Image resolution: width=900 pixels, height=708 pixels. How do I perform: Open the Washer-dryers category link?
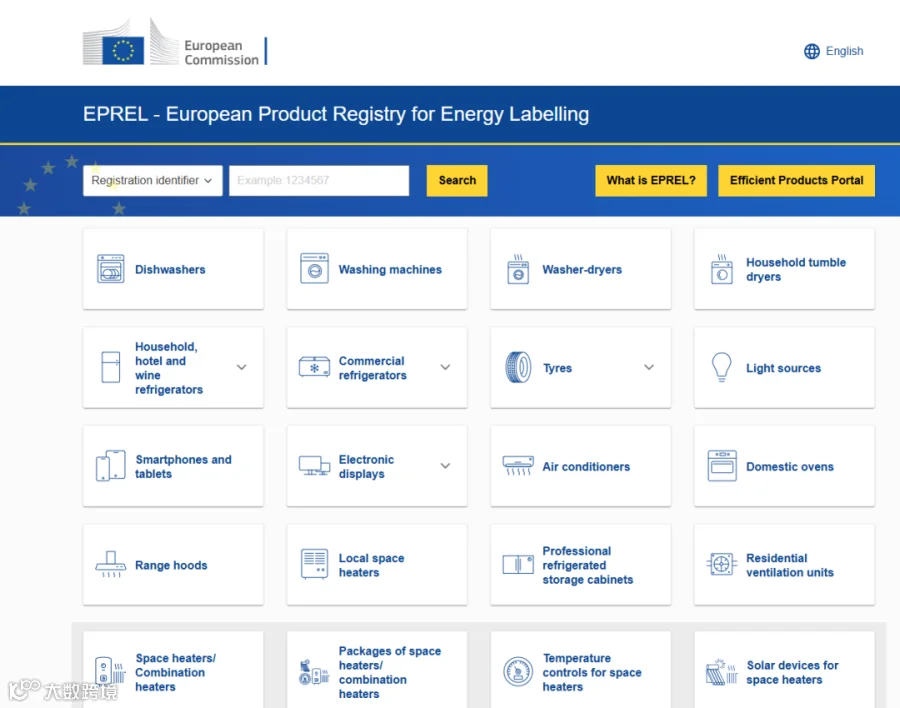tap(582, 269)
